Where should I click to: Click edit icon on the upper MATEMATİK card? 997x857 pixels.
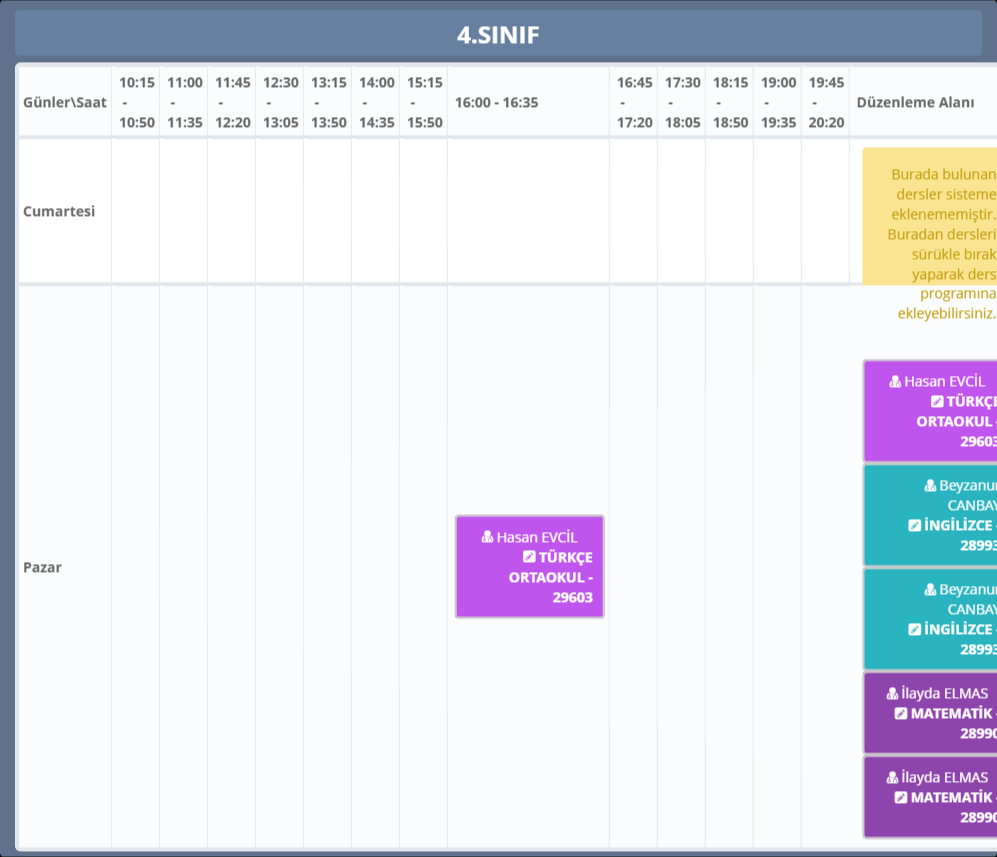[x=901, y=713]
